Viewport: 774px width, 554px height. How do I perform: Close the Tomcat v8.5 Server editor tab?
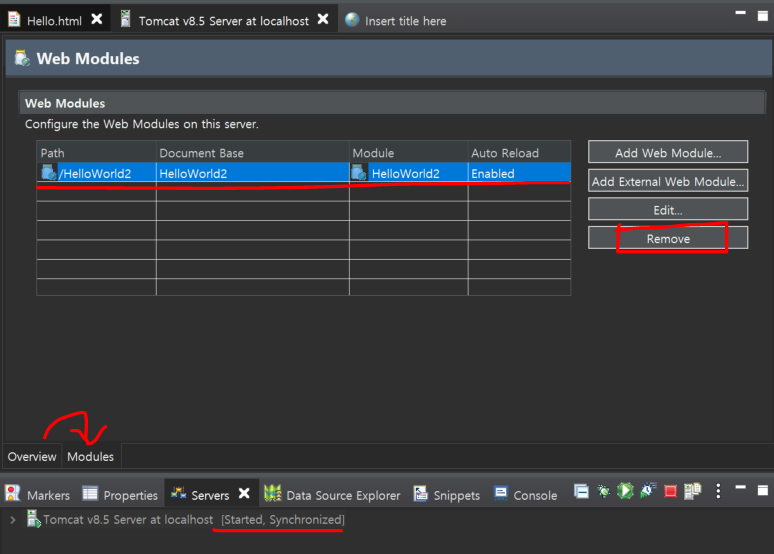[323, 19]
